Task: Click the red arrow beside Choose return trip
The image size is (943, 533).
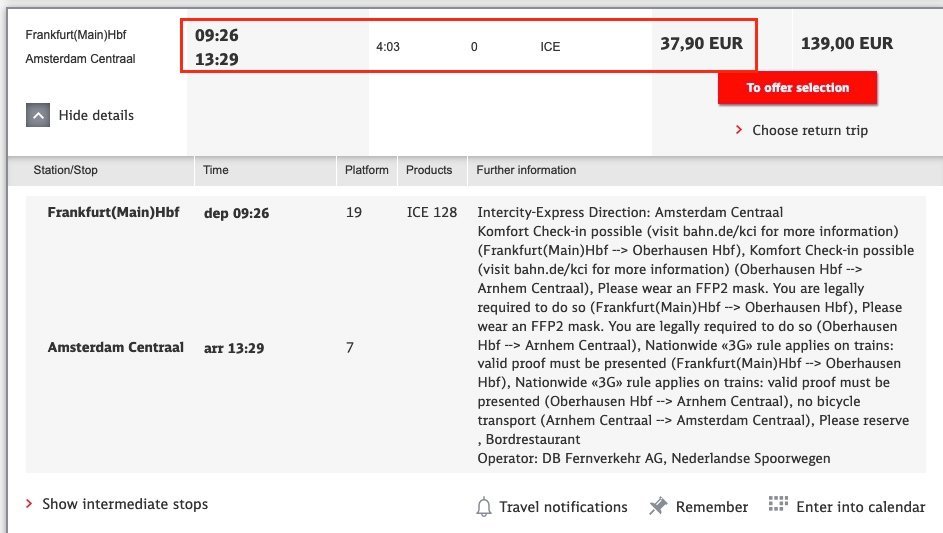Action: (739, 130)
